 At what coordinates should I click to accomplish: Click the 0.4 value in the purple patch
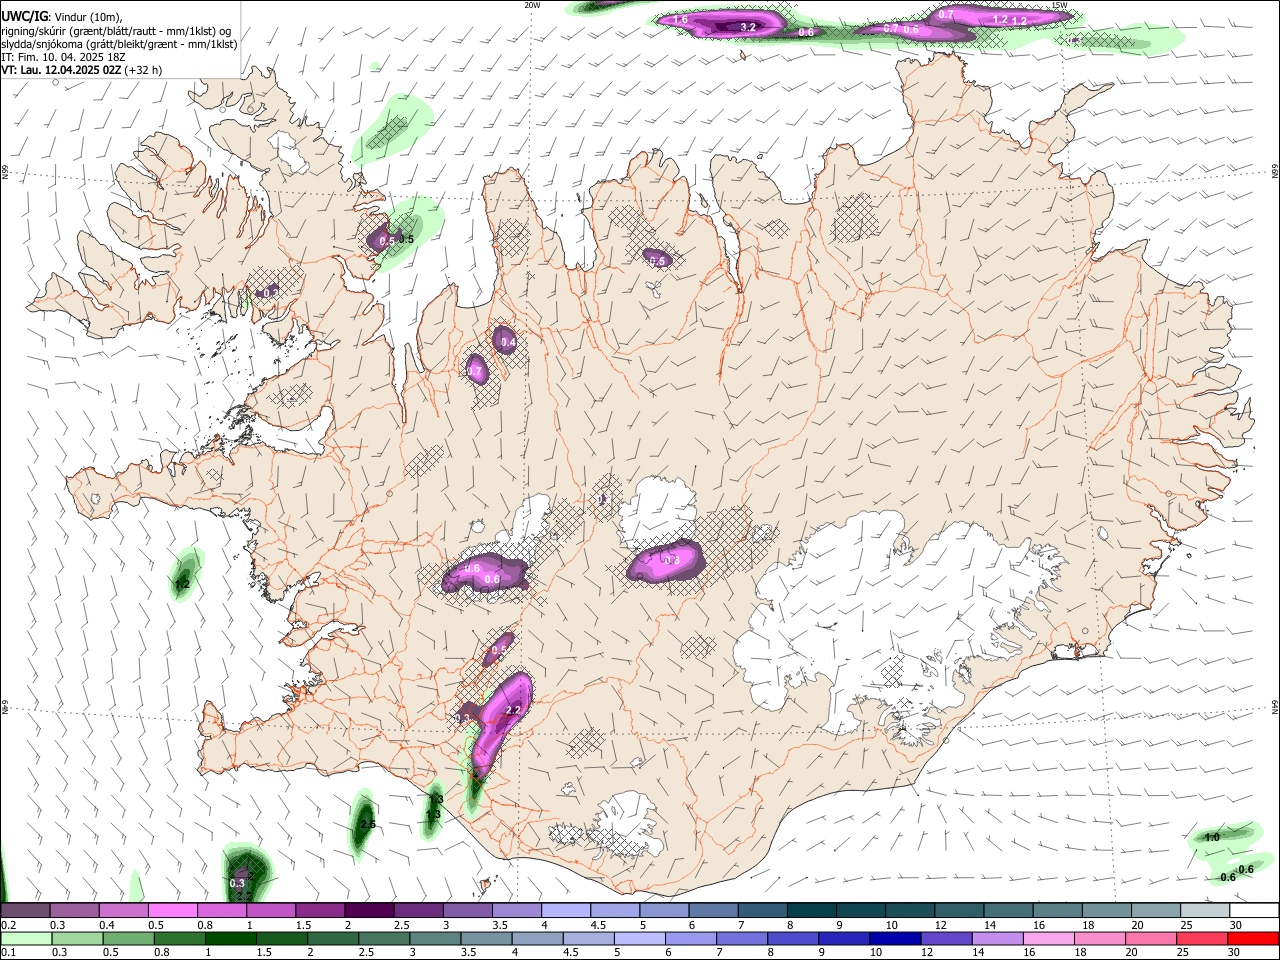tap(508, 342)
